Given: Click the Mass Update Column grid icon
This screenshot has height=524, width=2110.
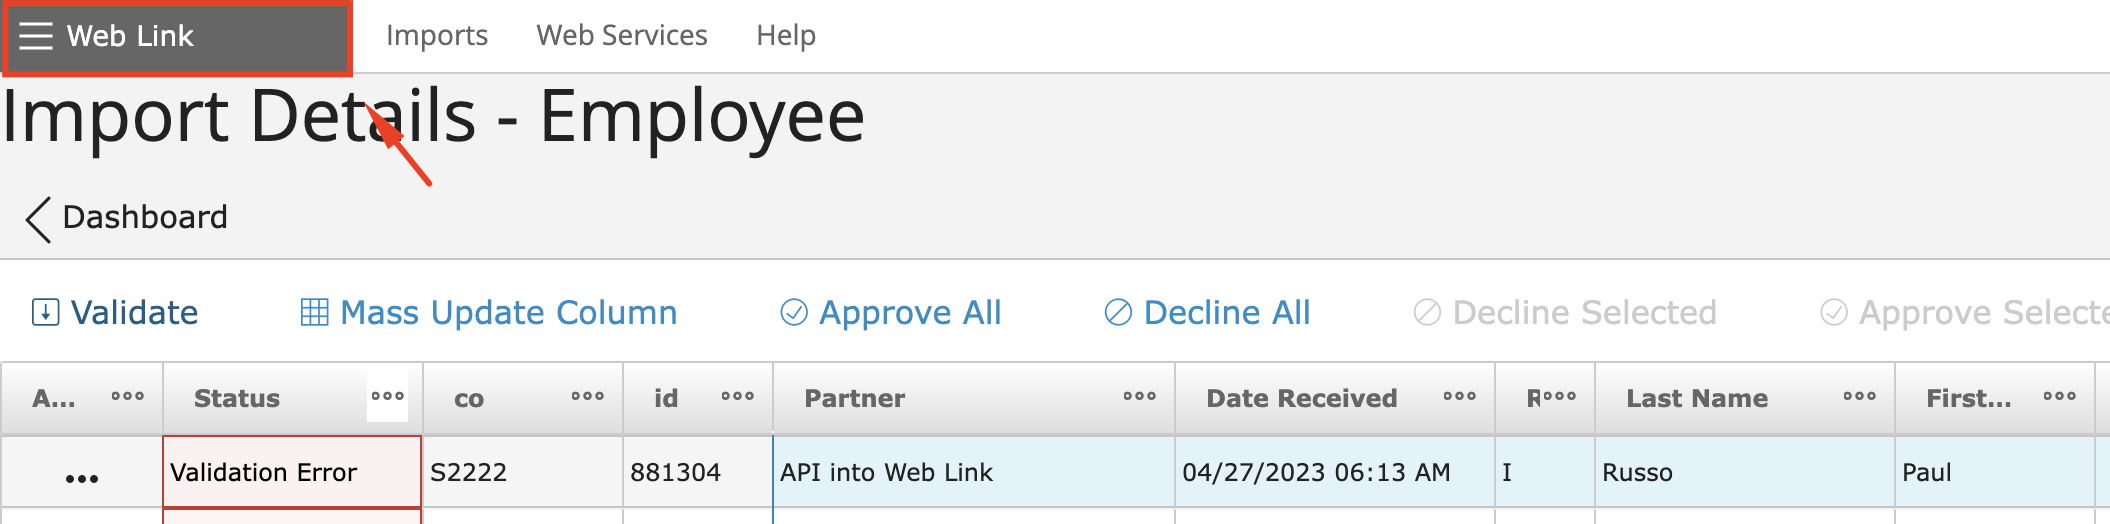Looking at the screenshot, I should pos(314,313).
